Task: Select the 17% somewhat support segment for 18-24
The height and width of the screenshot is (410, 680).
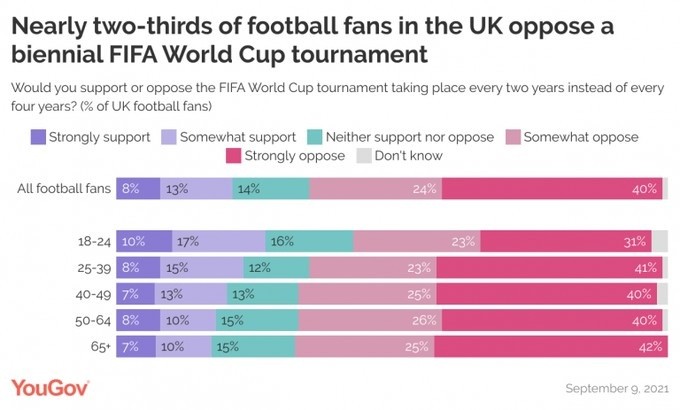Action: pyautogui.click(x=219, y=241)
